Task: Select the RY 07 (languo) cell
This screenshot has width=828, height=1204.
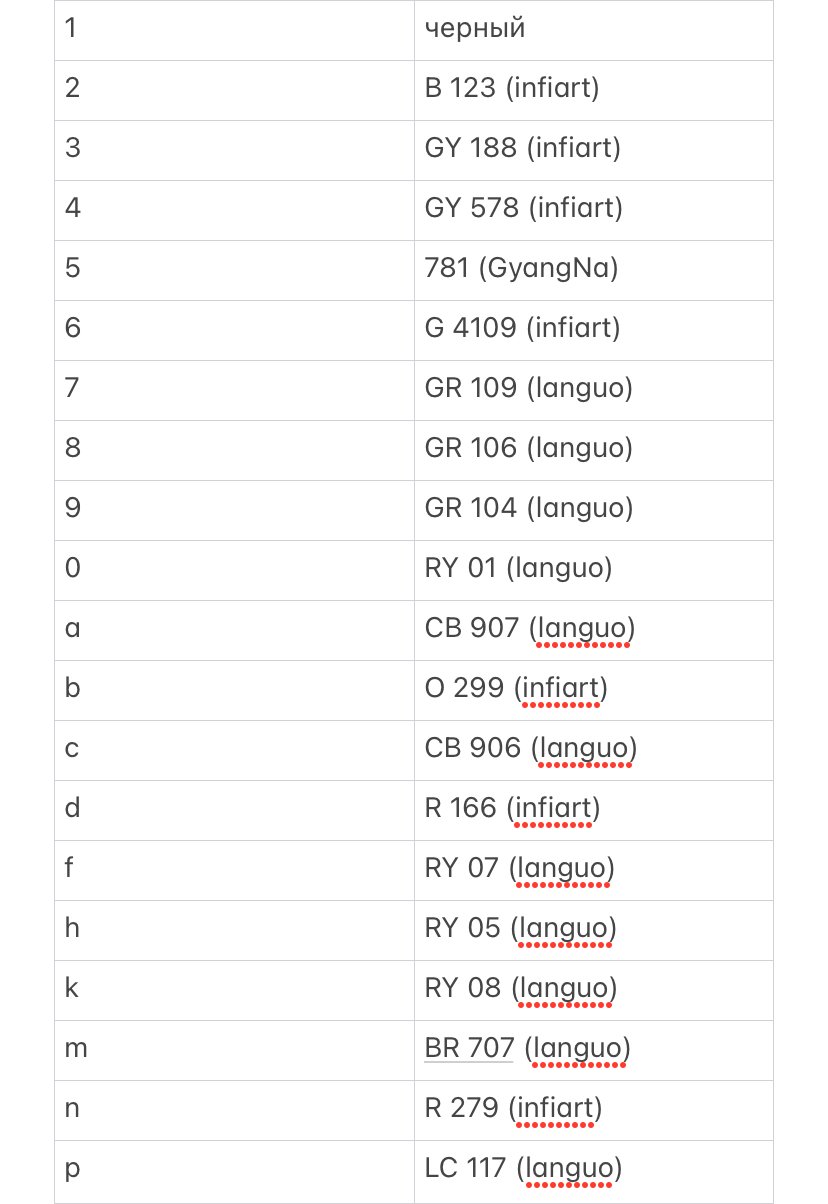Action: [593, 871]
